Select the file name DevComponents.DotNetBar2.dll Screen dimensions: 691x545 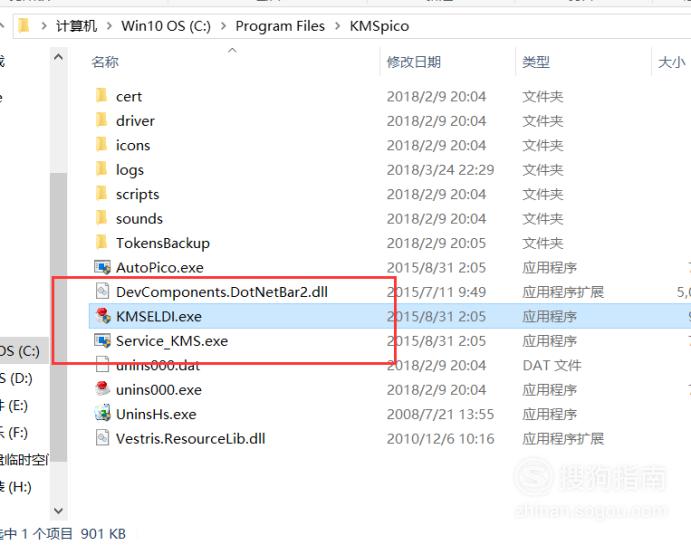click(222, 292)
